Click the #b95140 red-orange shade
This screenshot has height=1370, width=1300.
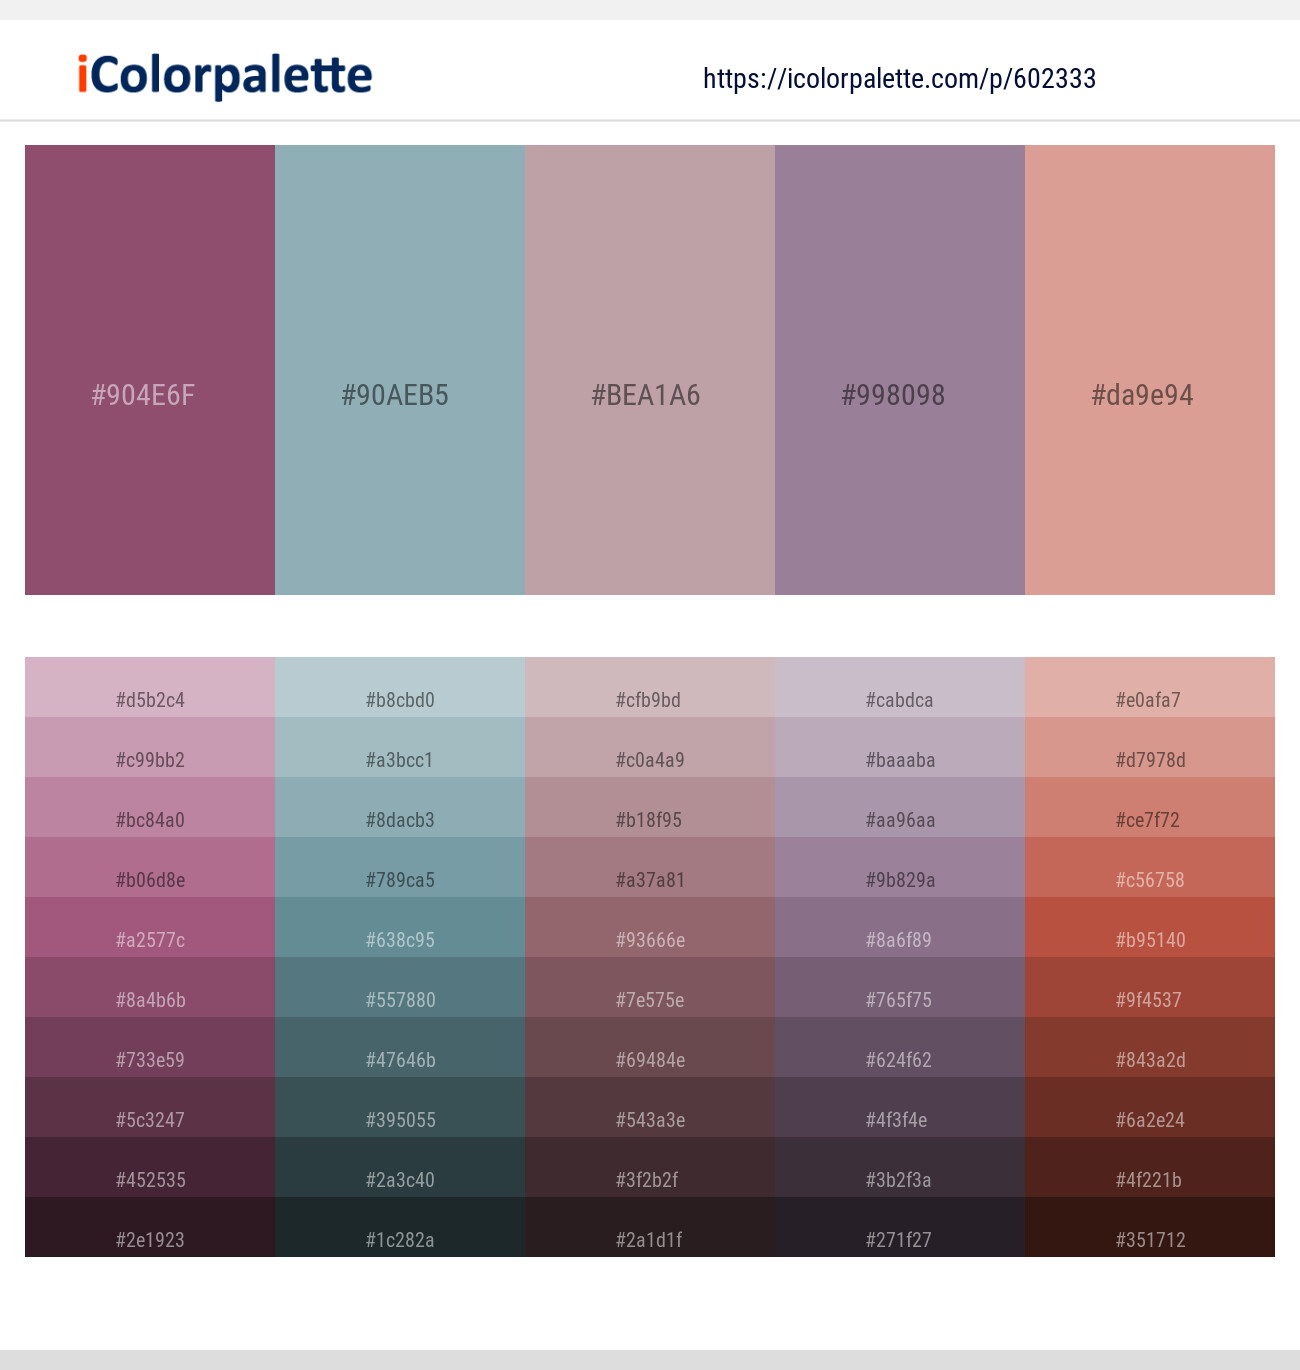1150,928
